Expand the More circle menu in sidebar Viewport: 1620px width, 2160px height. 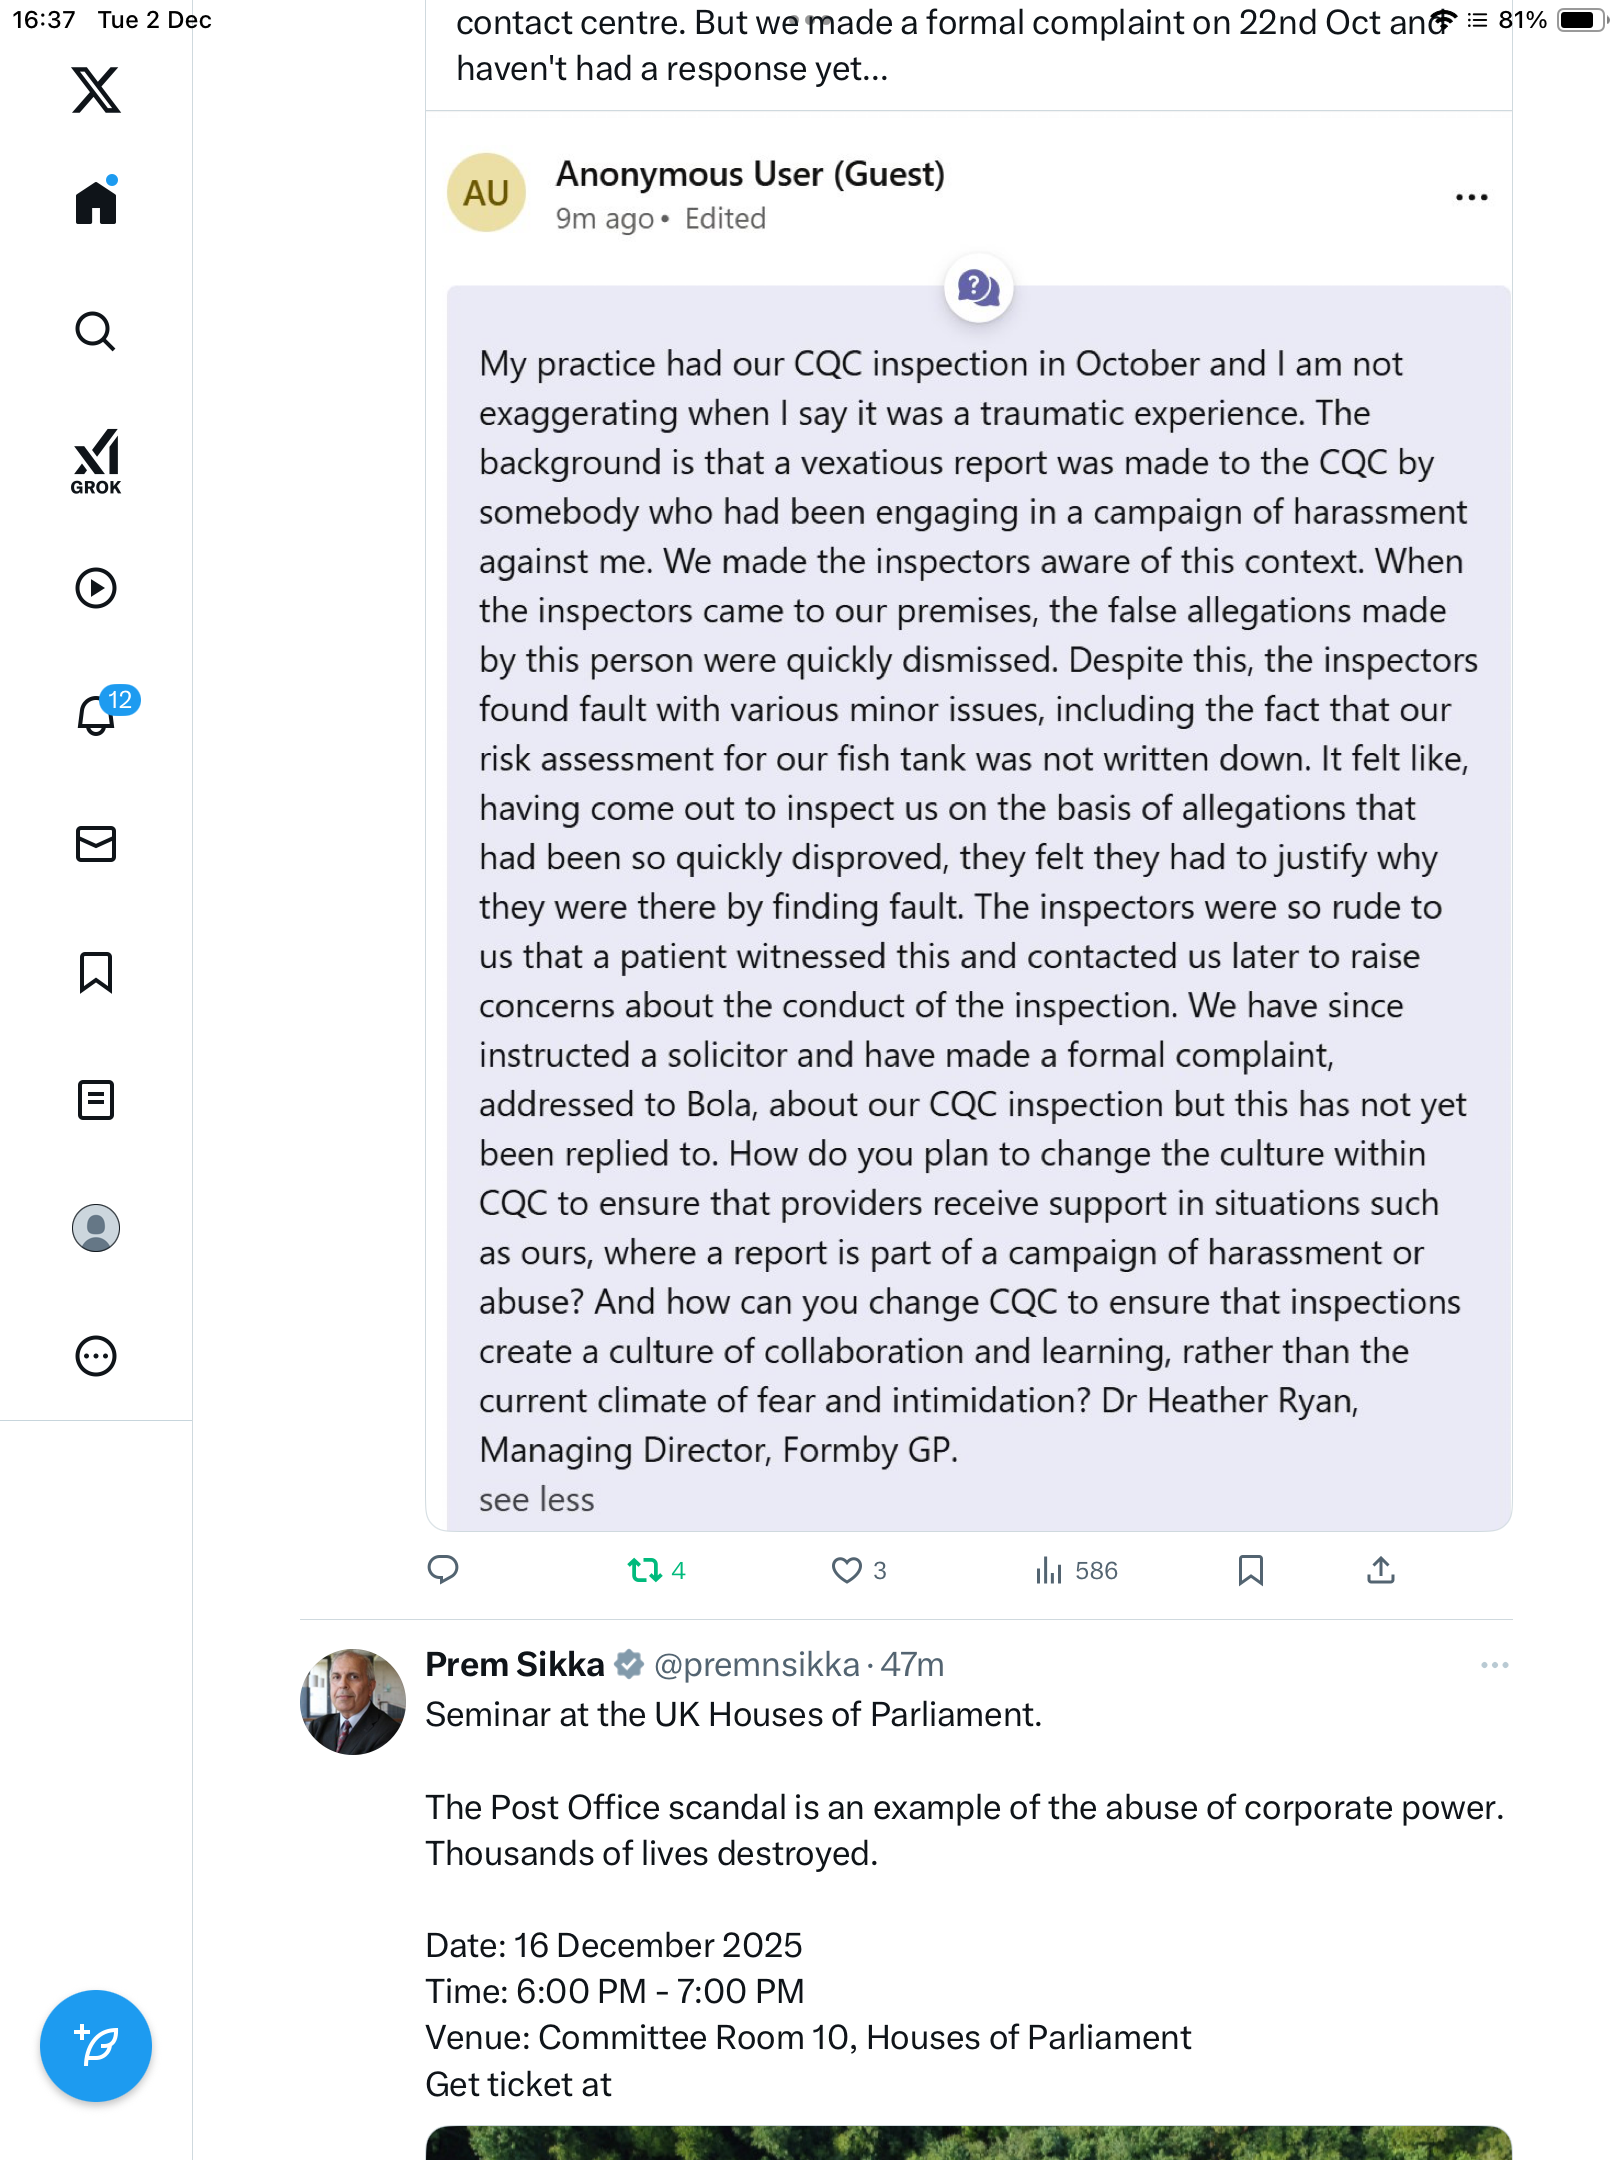96,1356
